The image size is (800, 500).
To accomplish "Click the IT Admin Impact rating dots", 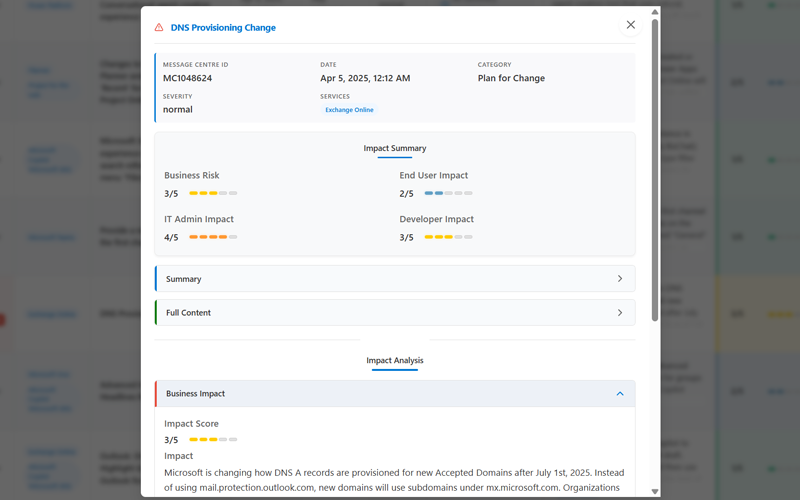I will pyautogui.click(x=213, y=237).
